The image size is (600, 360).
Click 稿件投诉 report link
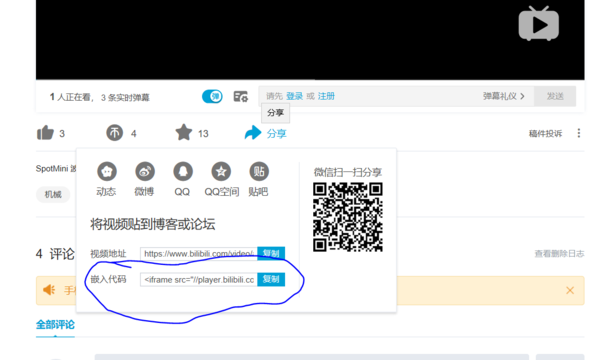(545, 134)
